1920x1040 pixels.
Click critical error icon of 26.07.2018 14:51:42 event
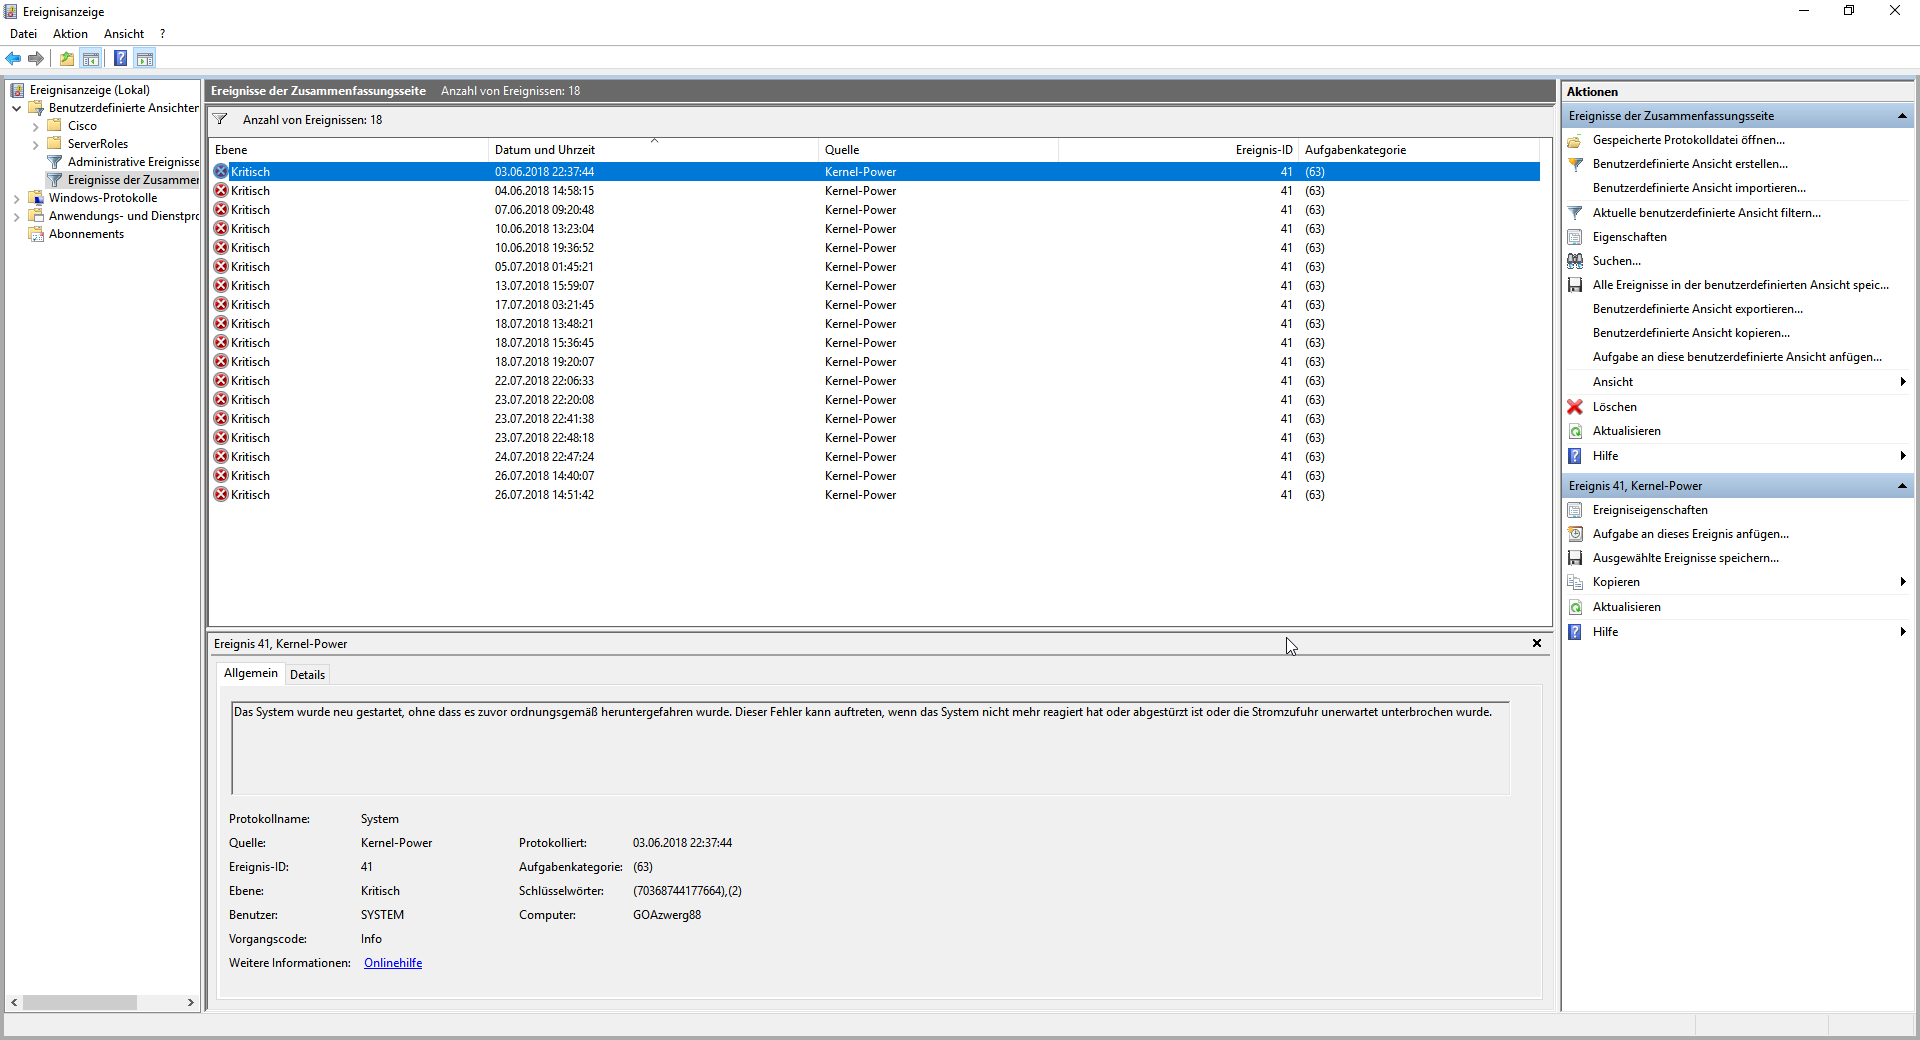point(221,495)
